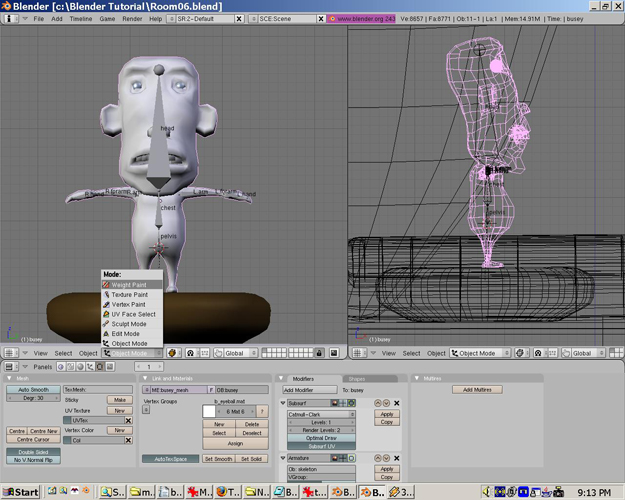The image size is (625, 500).
Task: Open right viewport Object Mode dropdown
Action: pyautogui.click(x=478, y=353)
